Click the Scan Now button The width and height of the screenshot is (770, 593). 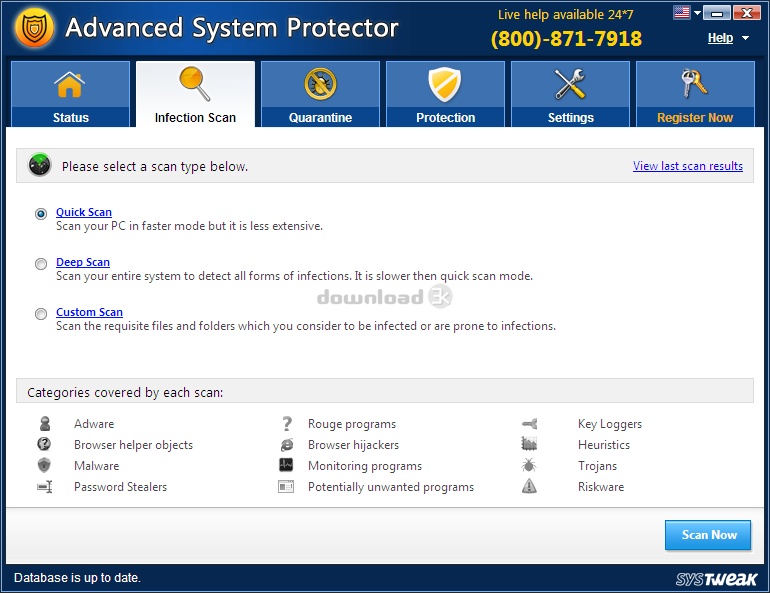pos(708,535)
